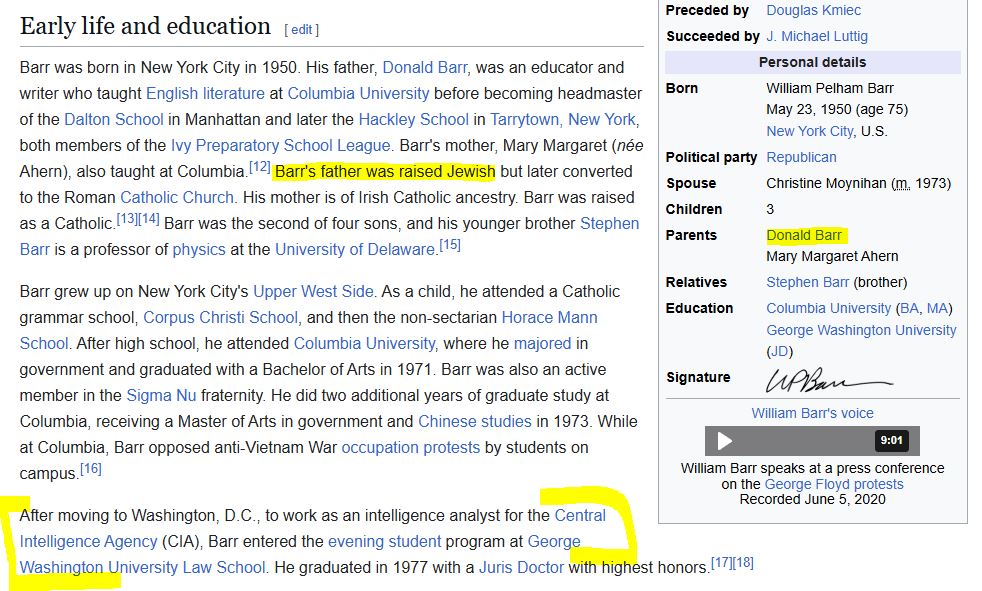Screen dimensions: 982x591
Task: Open citation reference [15]
Action: [450, 244]
